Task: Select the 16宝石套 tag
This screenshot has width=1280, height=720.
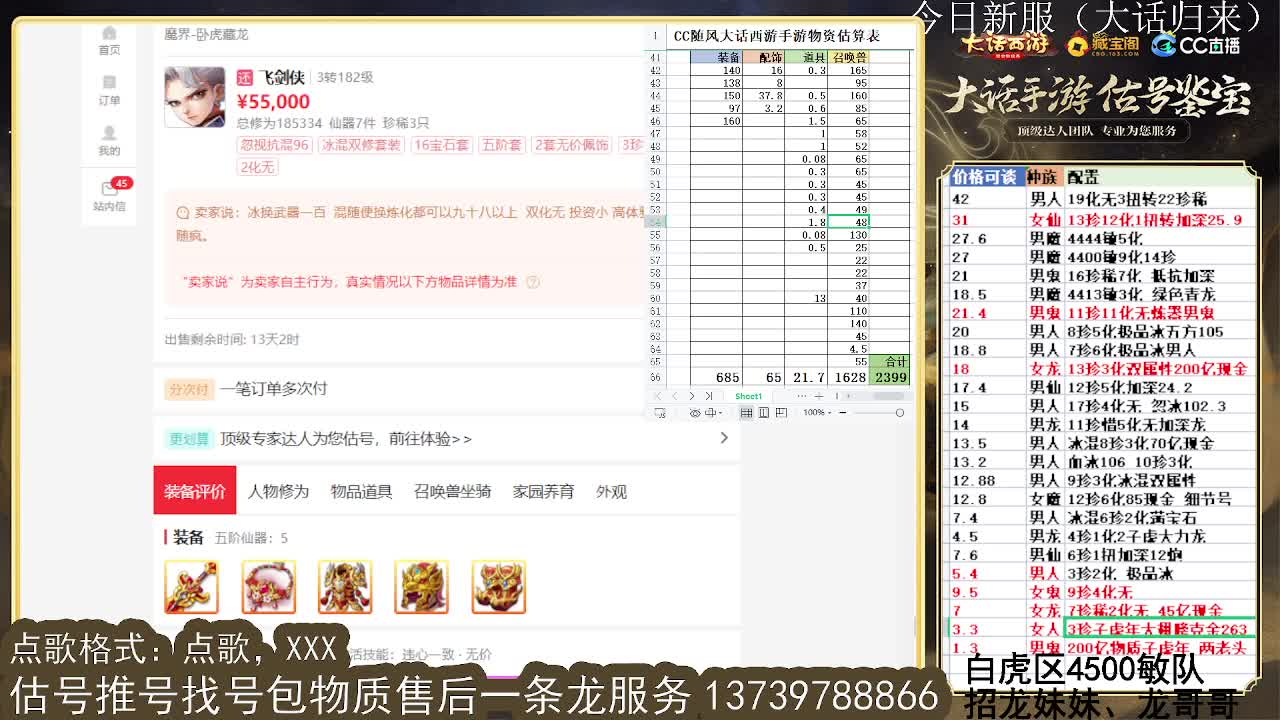Action: [441, 145]
